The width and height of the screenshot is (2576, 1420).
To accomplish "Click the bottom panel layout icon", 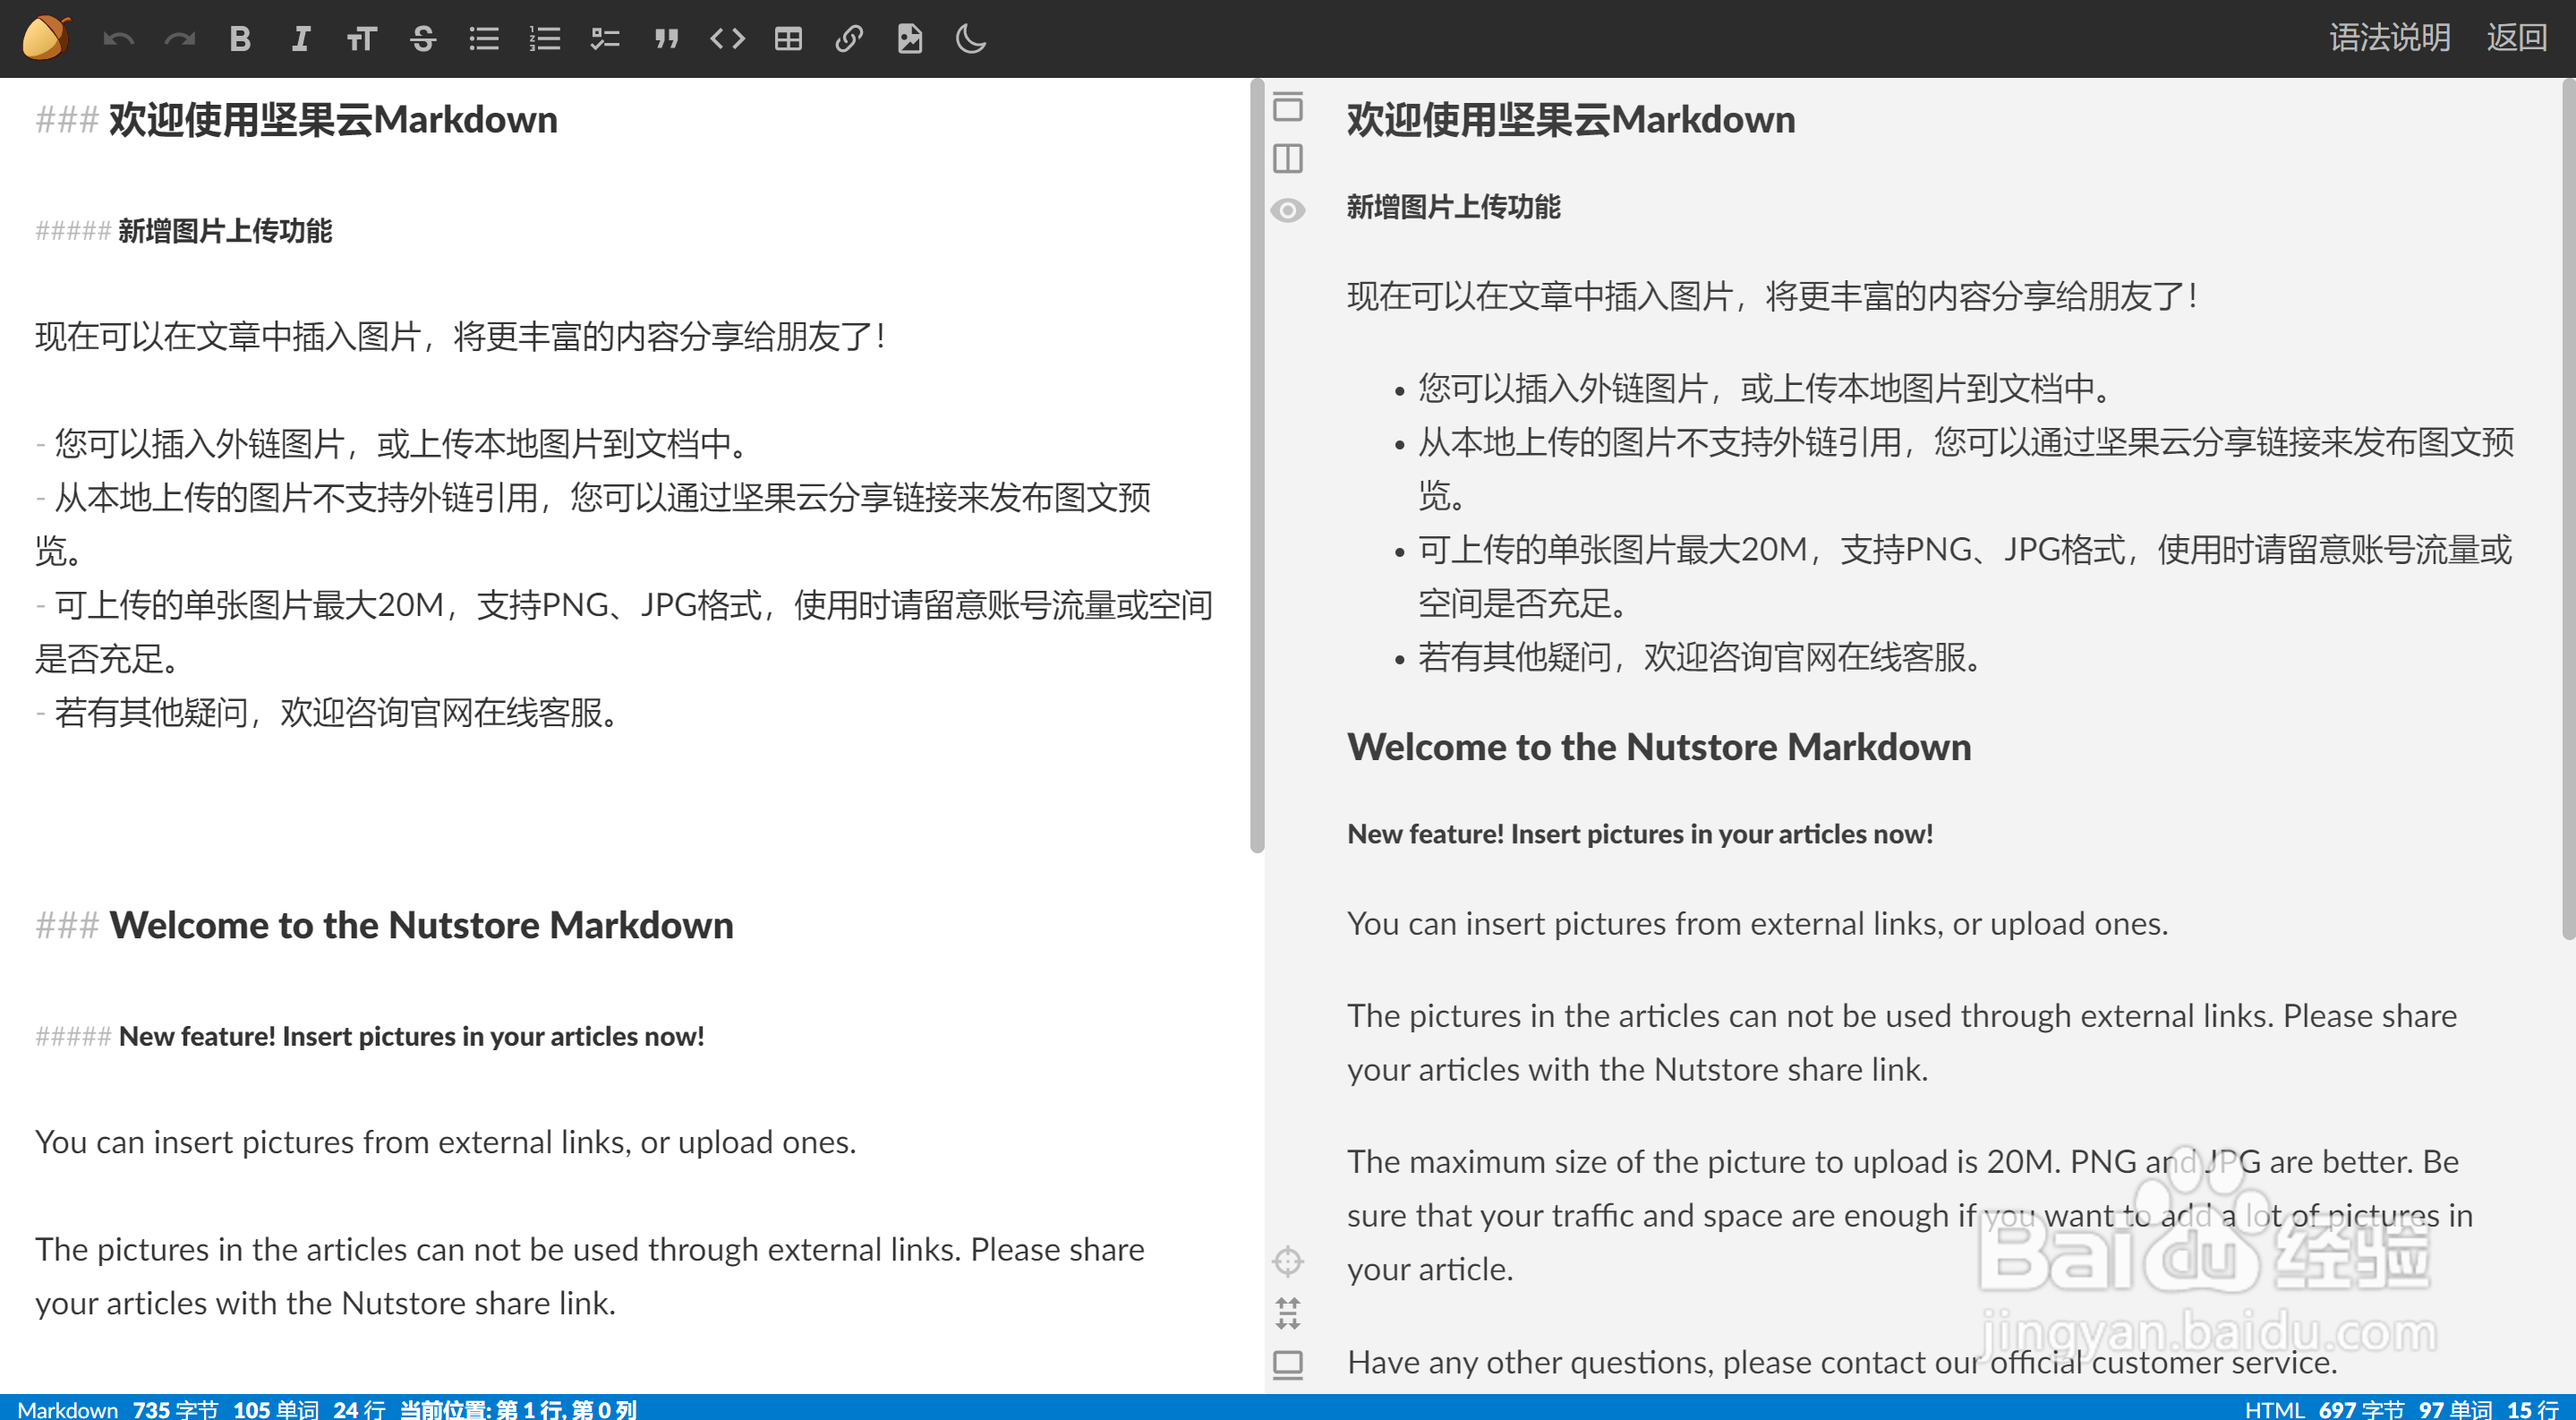I will pyautogui.click(x=1288, y=1366).
